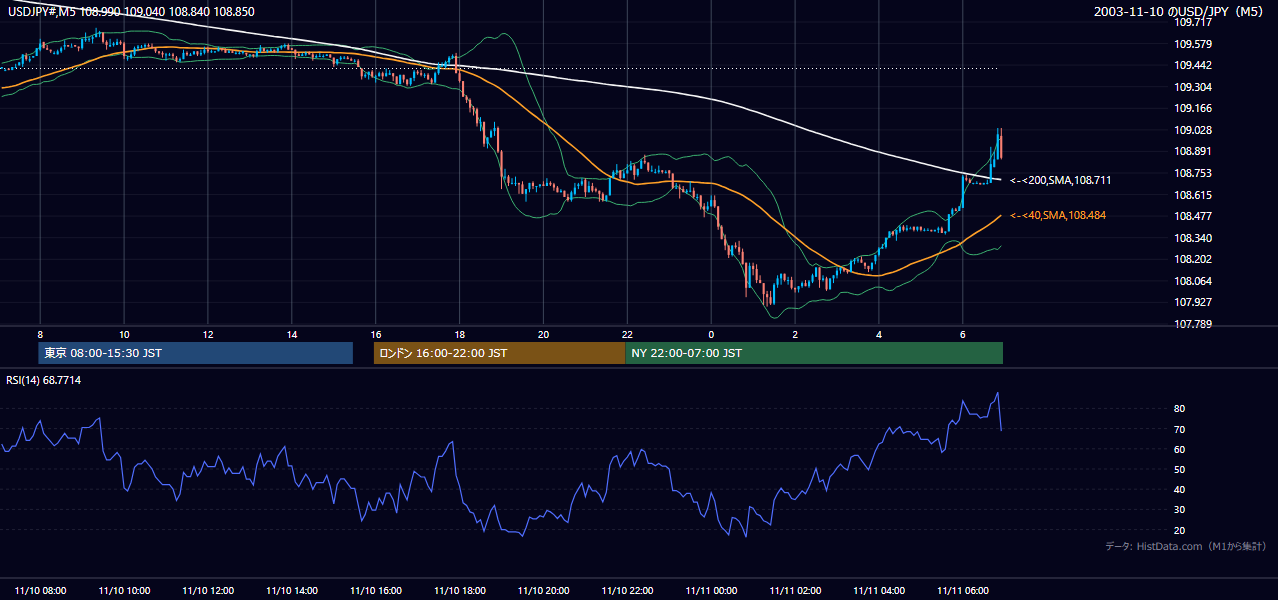Click price axis value 108.340
Image resolution: width=1278 pixels, height=600 pixels.
coord(1194,238)
